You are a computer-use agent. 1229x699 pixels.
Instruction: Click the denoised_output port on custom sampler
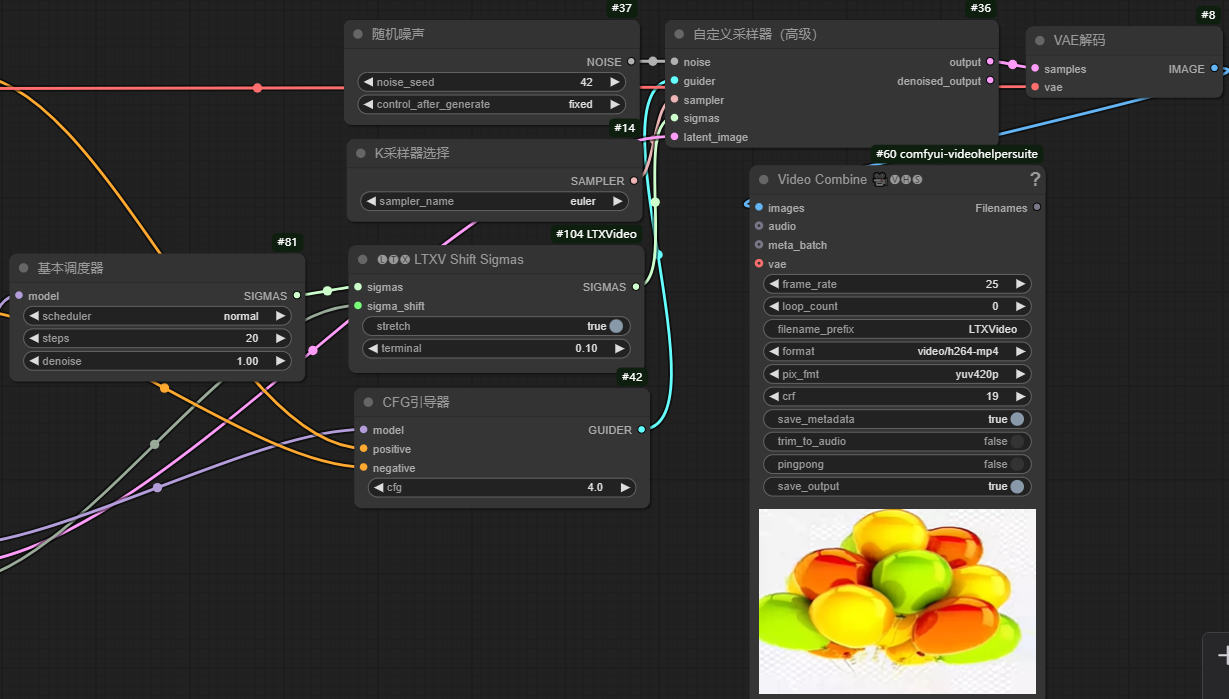990,81
